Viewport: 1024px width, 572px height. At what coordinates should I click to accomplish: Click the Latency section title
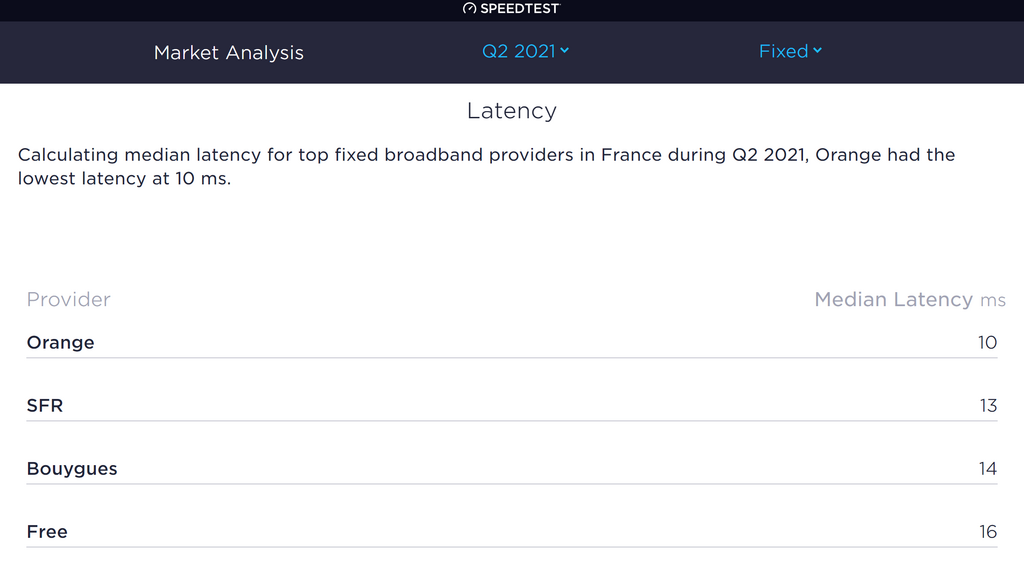(x=511, y=111)
